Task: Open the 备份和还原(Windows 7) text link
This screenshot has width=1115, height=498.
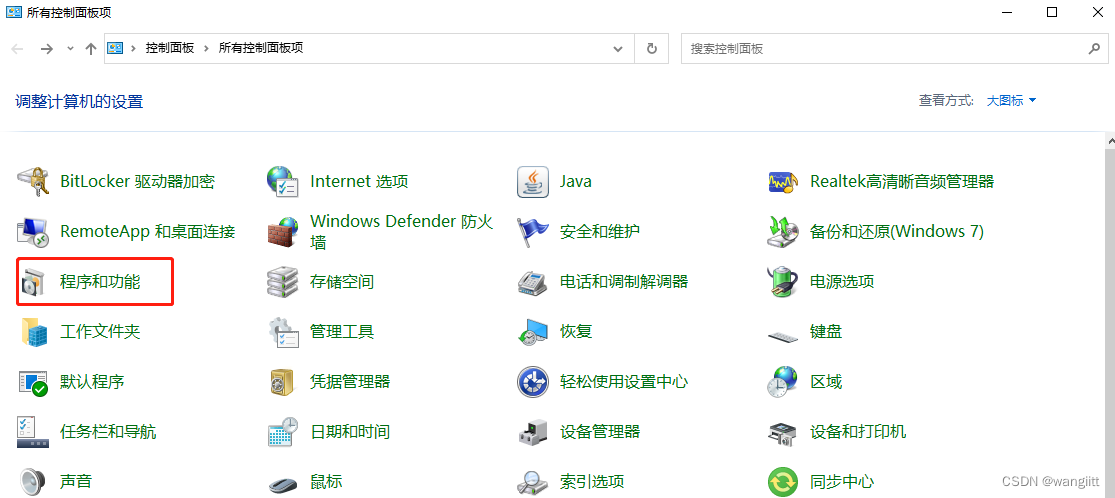Action: 897,231
